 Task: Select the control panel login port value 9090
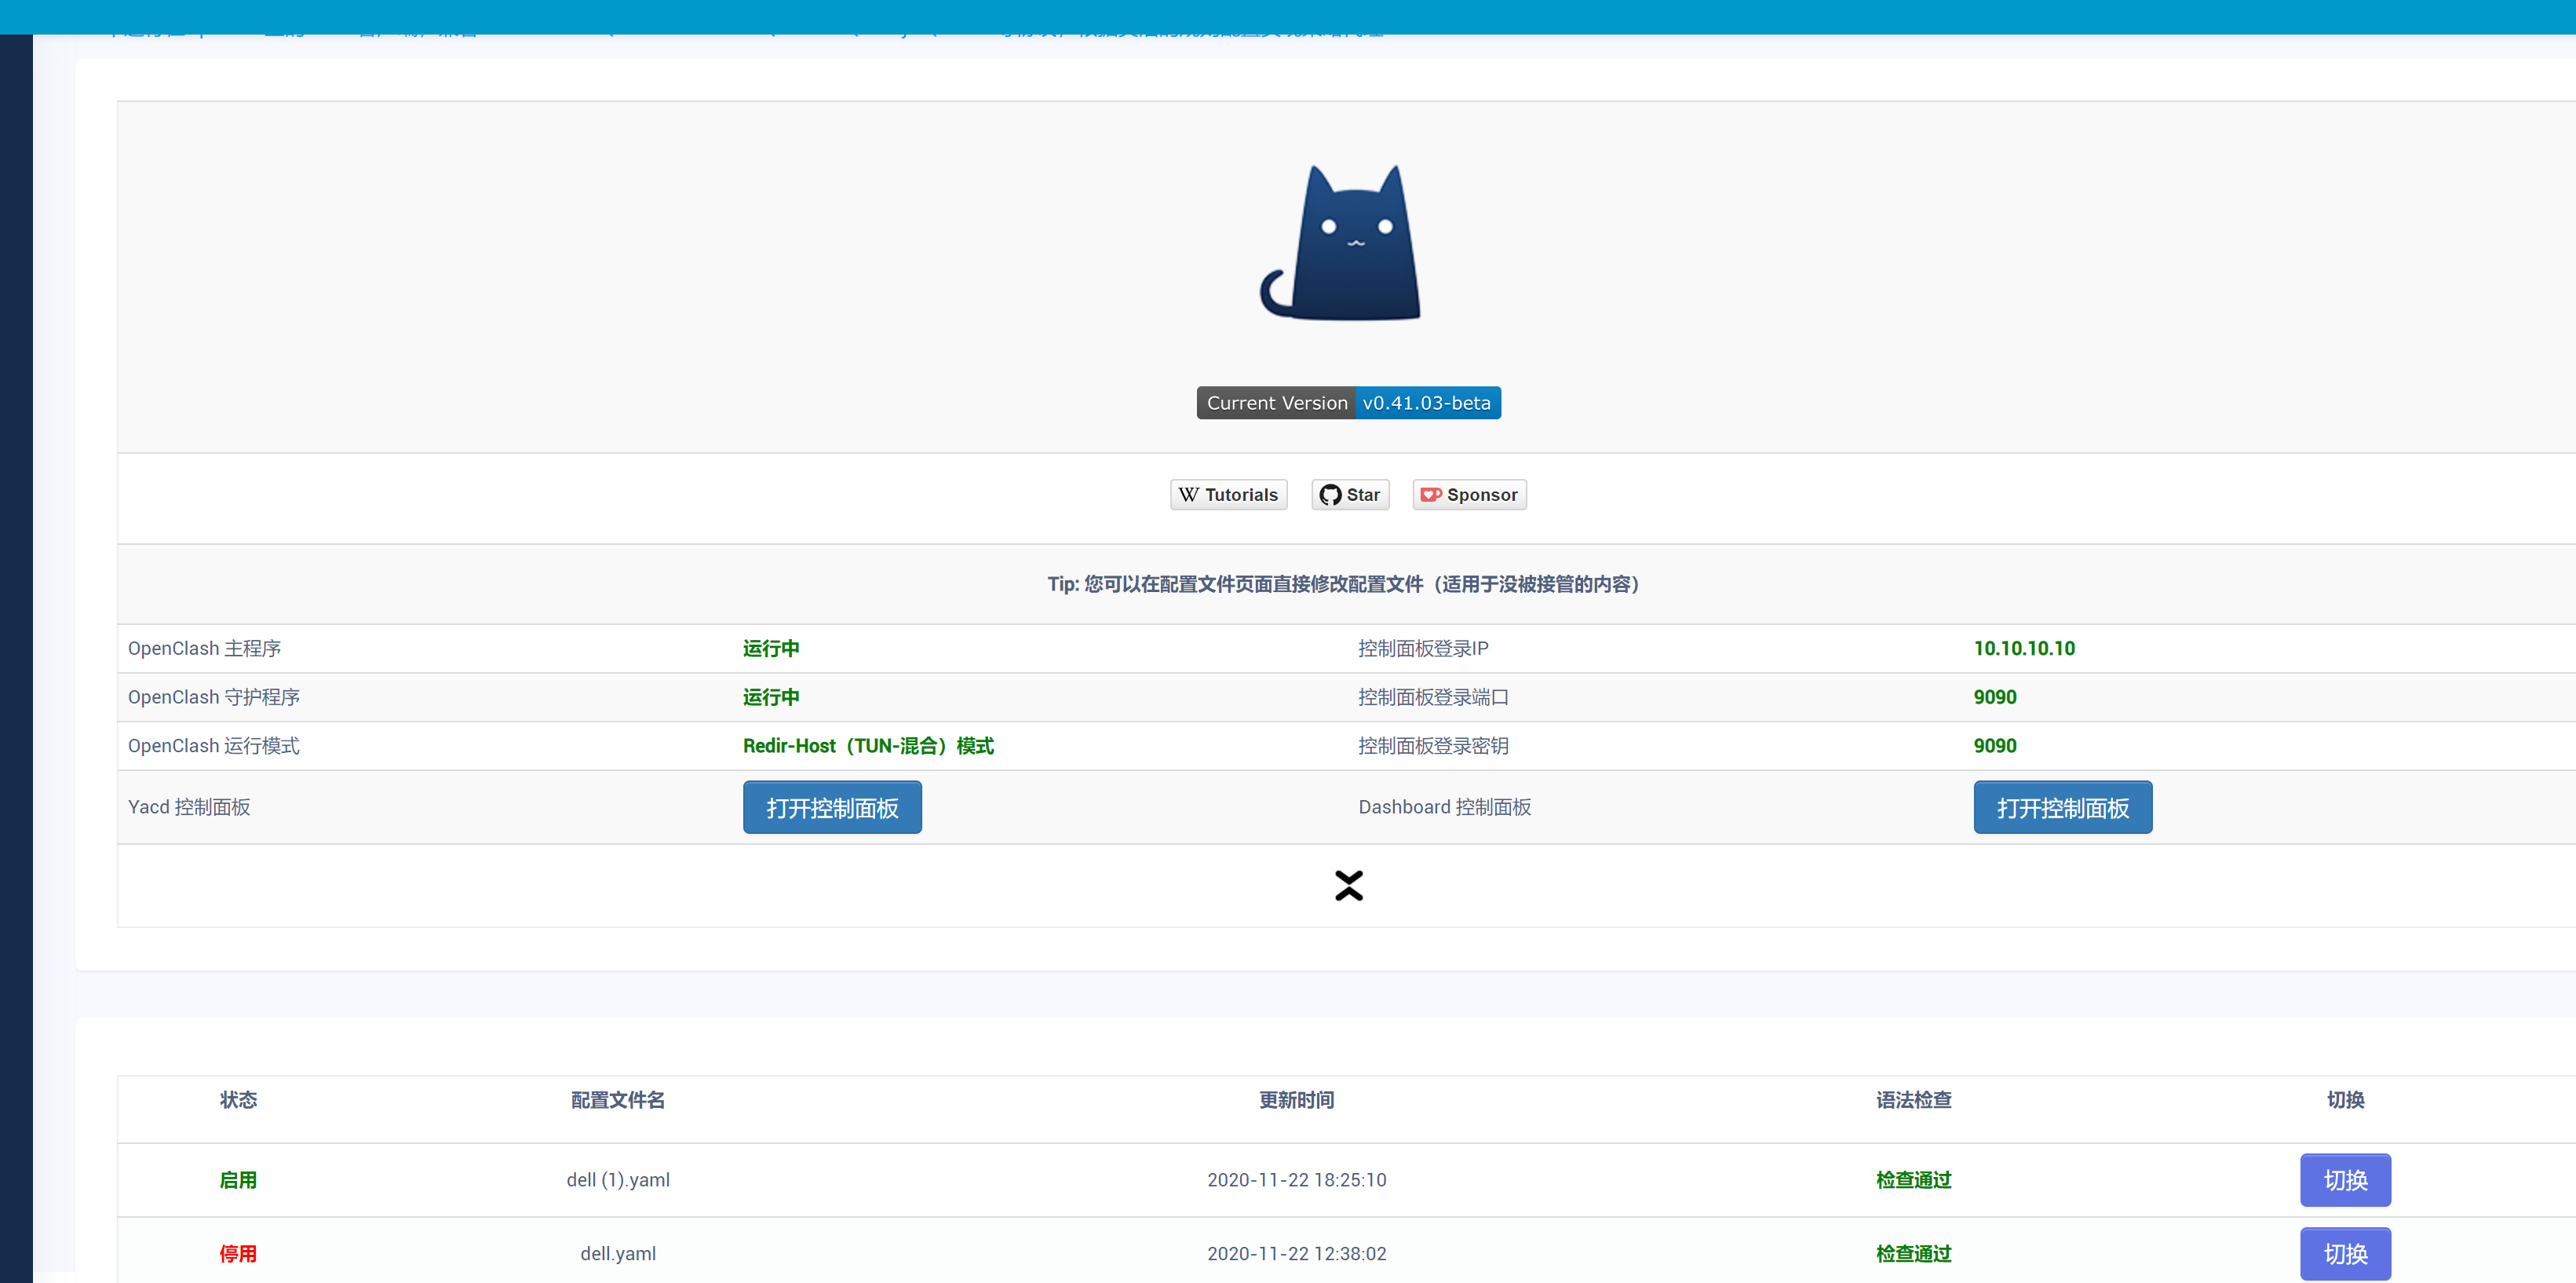[1995, 697]
